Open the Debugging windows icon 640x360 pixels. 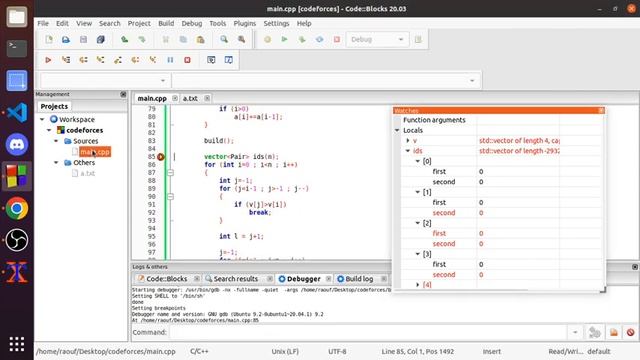click(211, 60)
